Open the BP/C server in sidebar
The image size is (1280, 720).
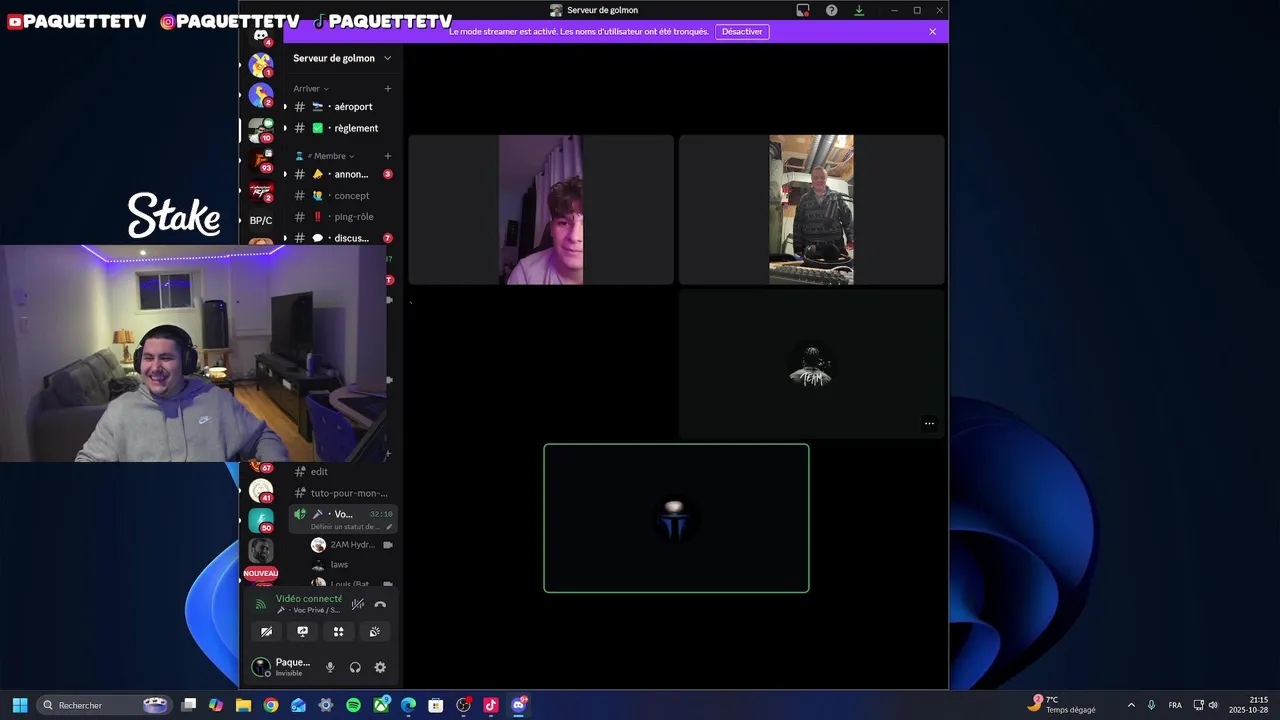[x=261, y=220]
